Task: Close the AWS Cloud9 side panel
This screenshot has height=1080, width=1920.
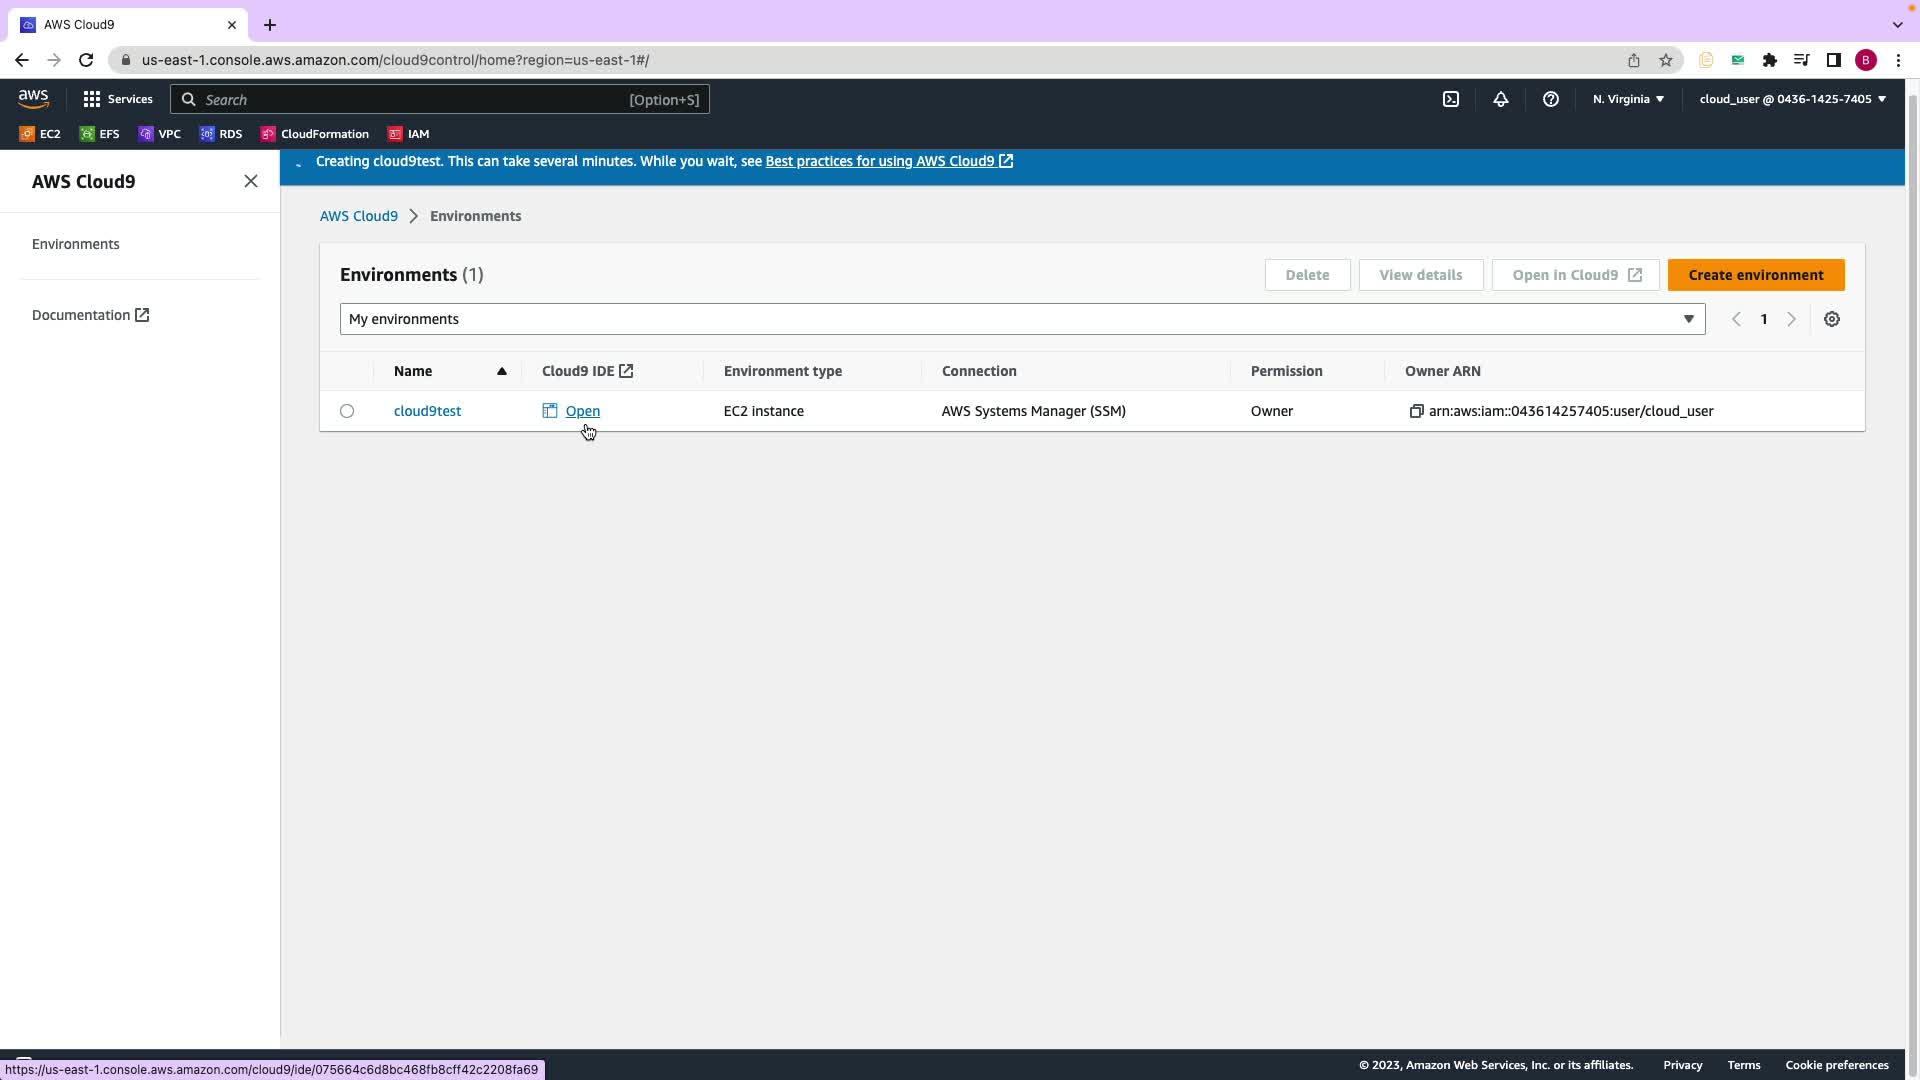Action: (x=251, y=181)
